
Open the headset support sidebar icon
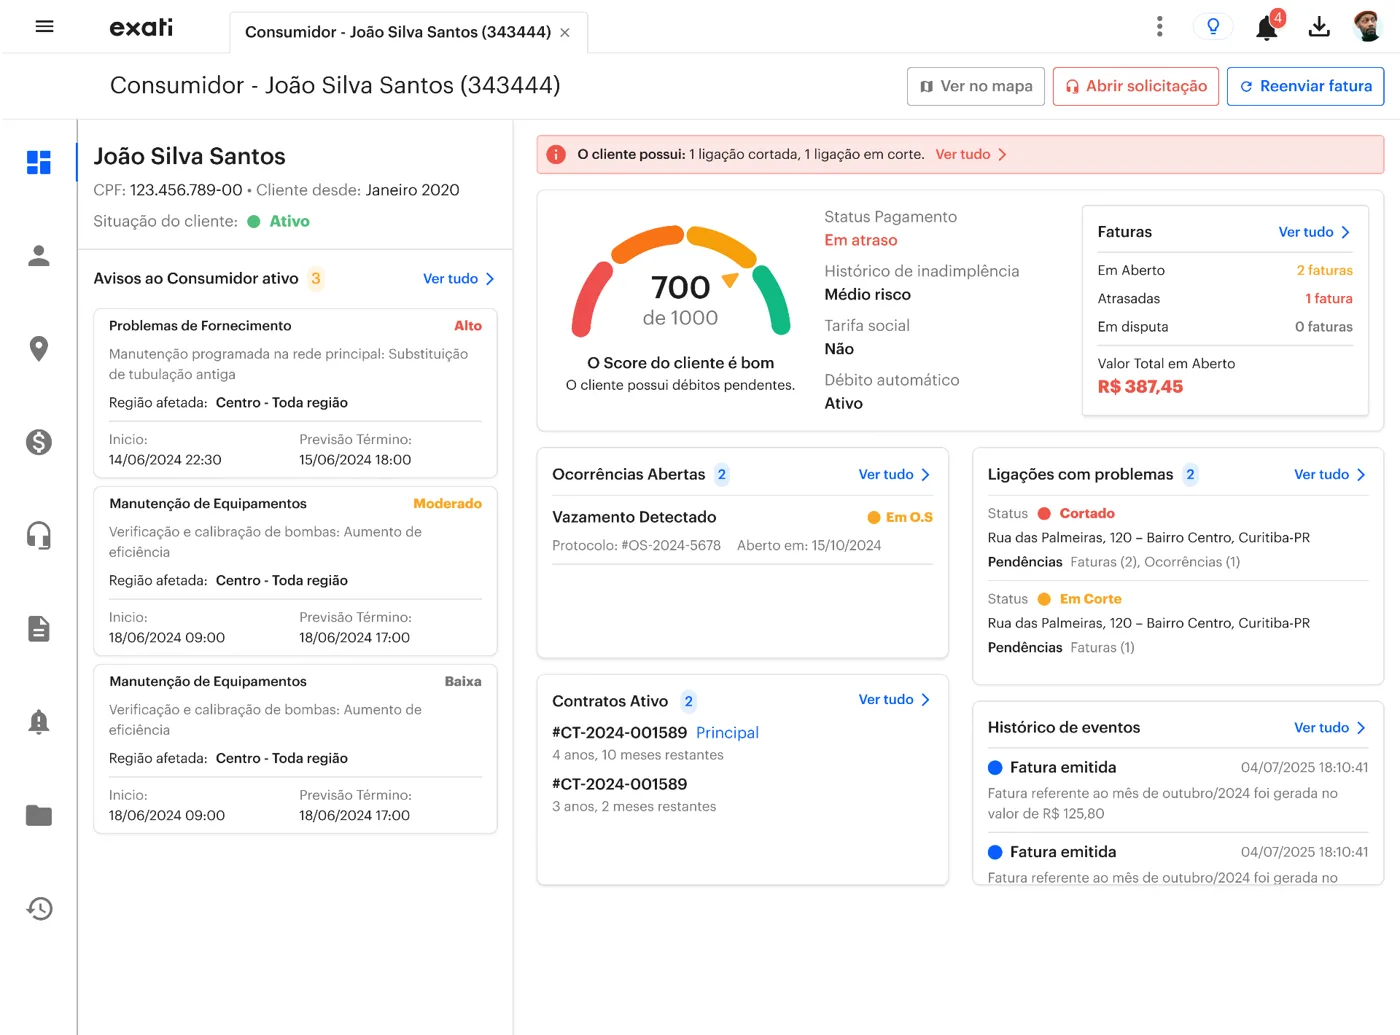[x=39, y=535]
